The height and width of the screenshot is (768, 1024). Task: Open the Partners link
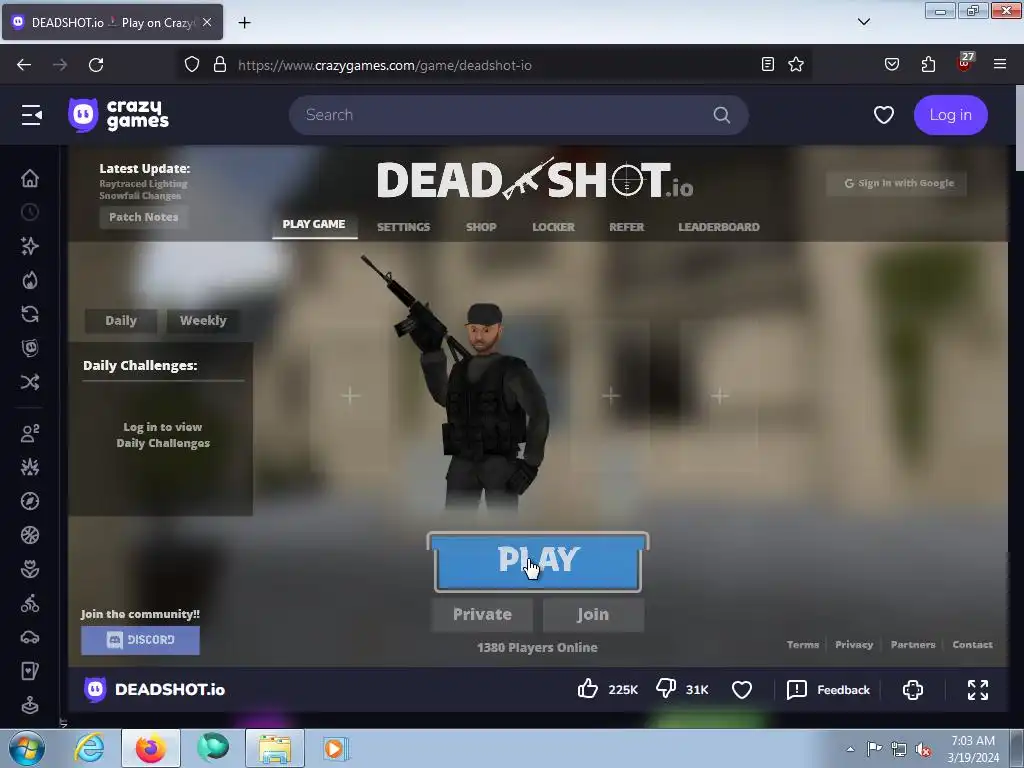[913, 645]
